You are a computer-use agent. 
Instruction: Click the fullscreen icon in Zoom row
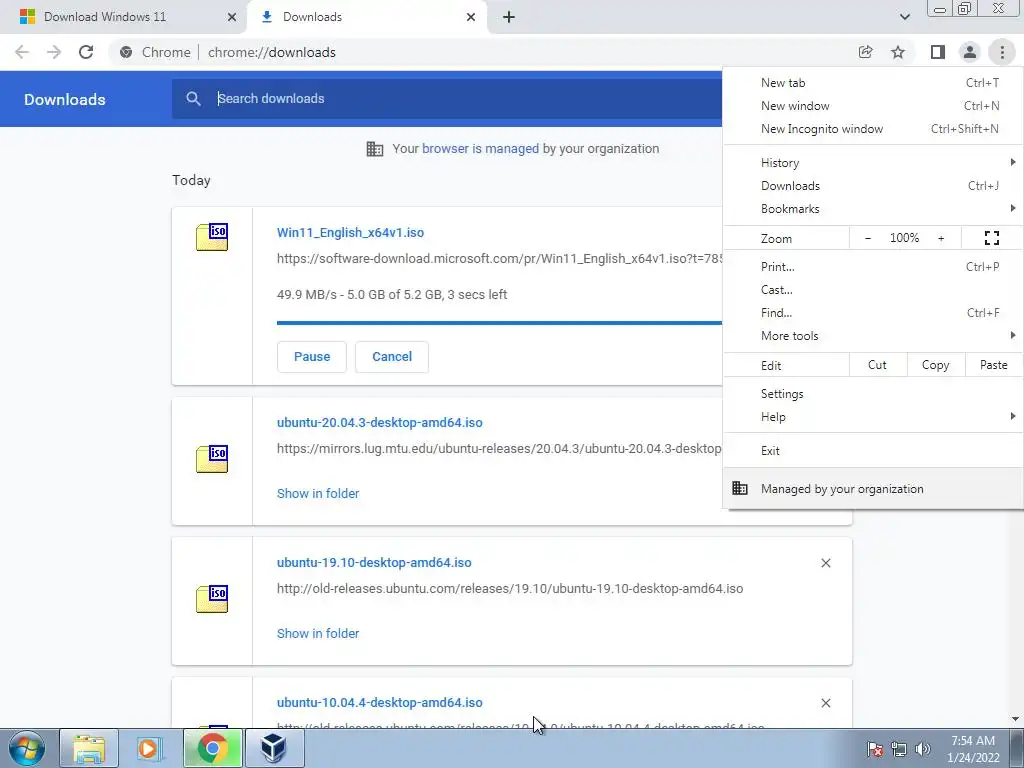992,238
